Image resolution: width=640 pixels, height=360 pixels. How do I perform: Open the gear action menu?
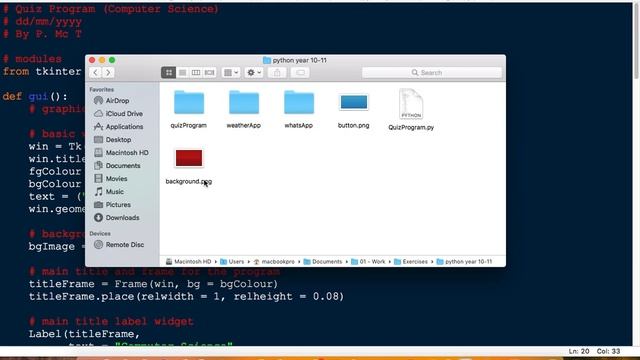(x=253, y=73)
